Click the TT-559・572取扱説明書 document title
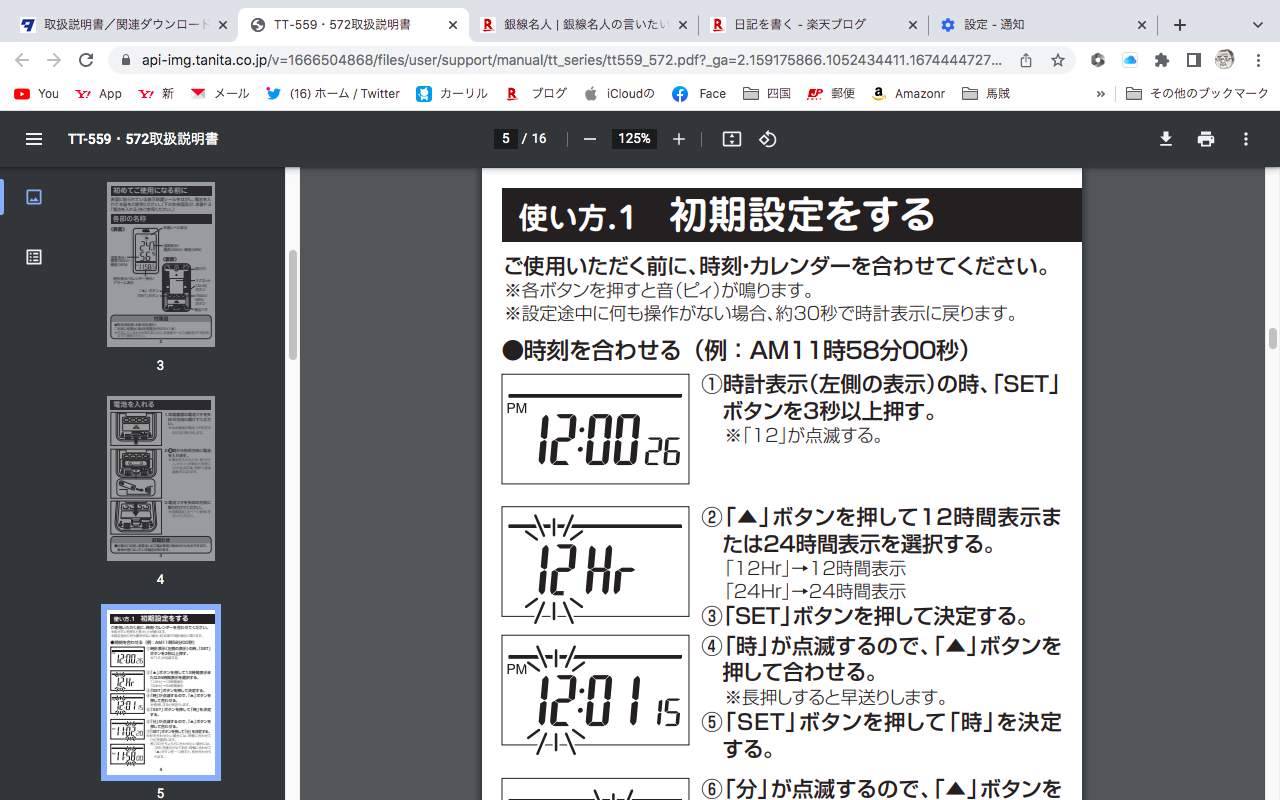 [x=143, y=139]
